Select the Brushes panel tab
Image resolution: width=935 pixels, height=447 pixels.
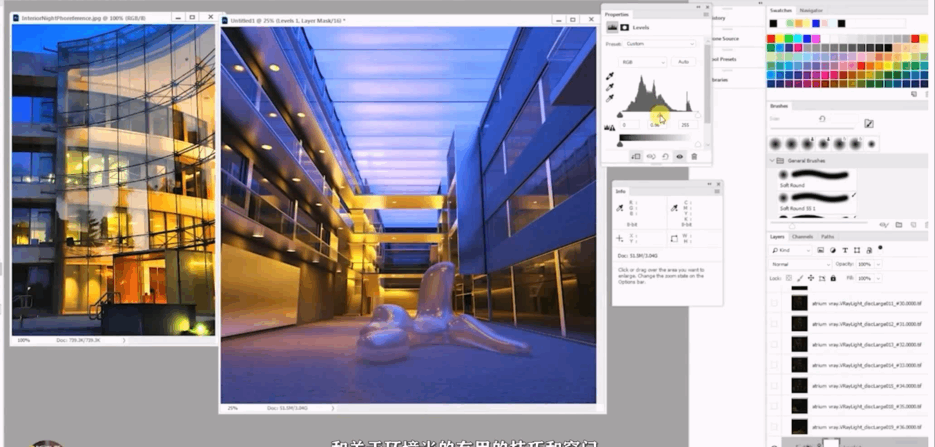point(779,106)
